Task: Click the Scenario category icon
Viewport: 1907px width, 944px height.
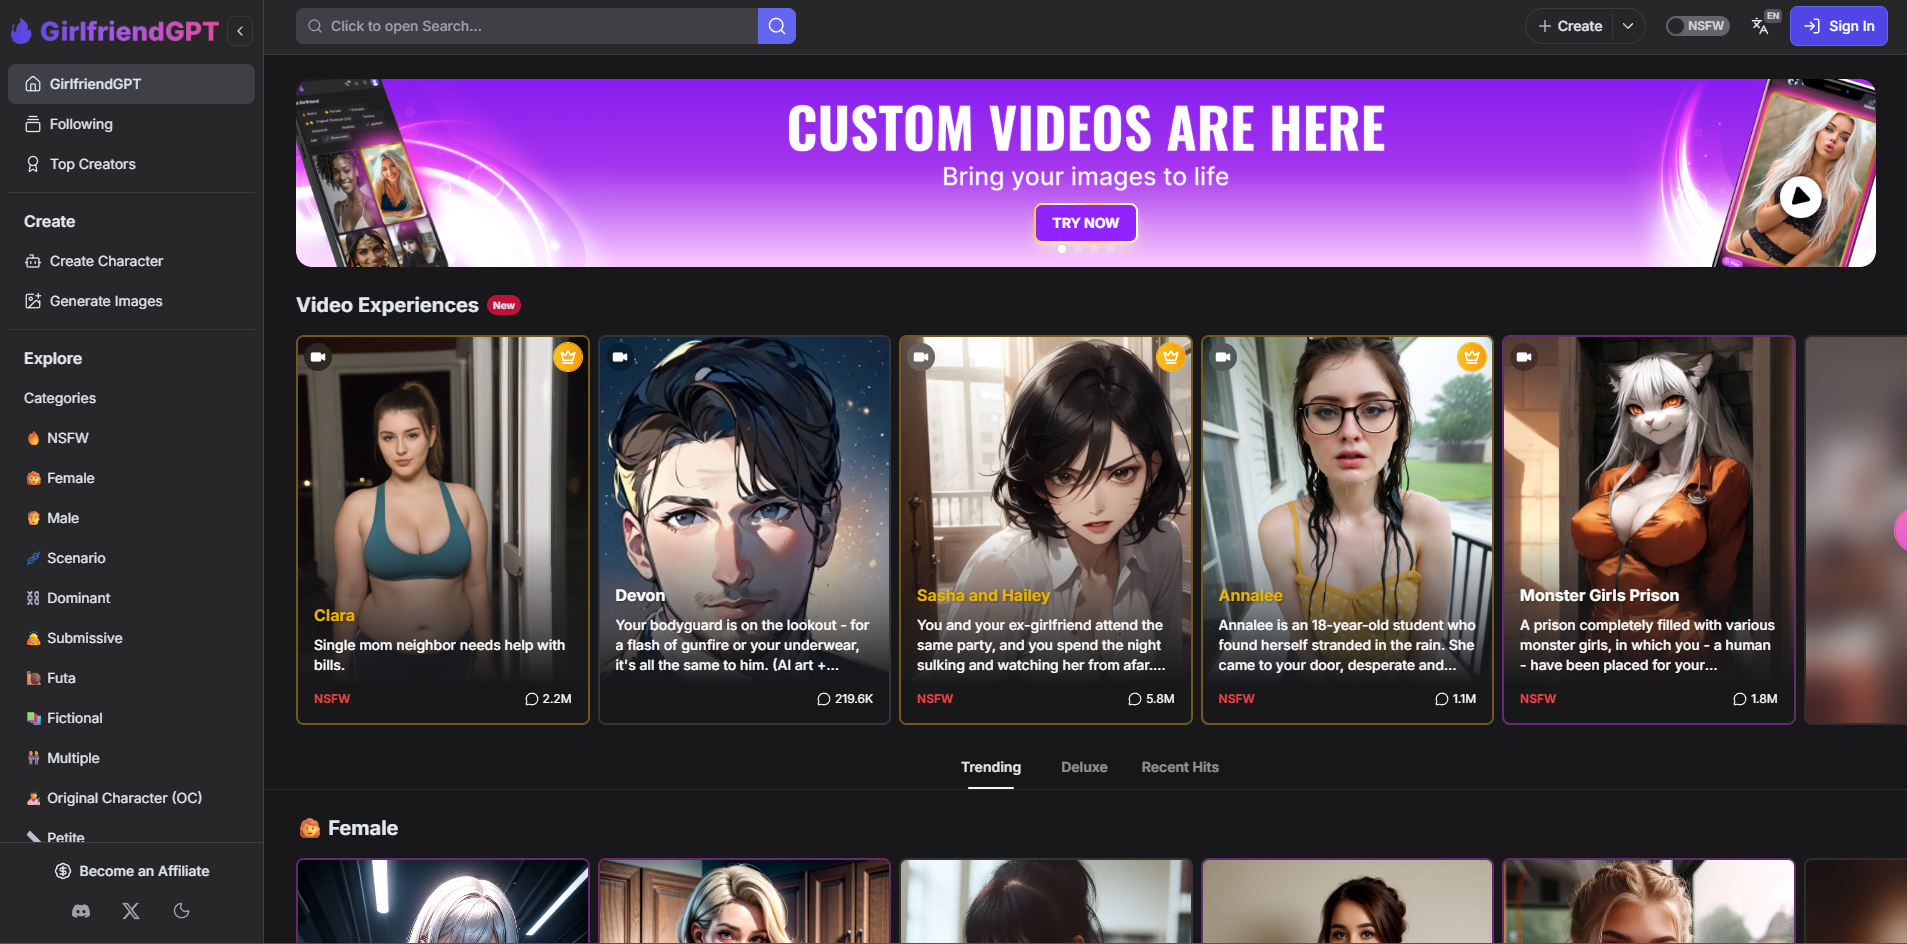Action: [33, 558]
